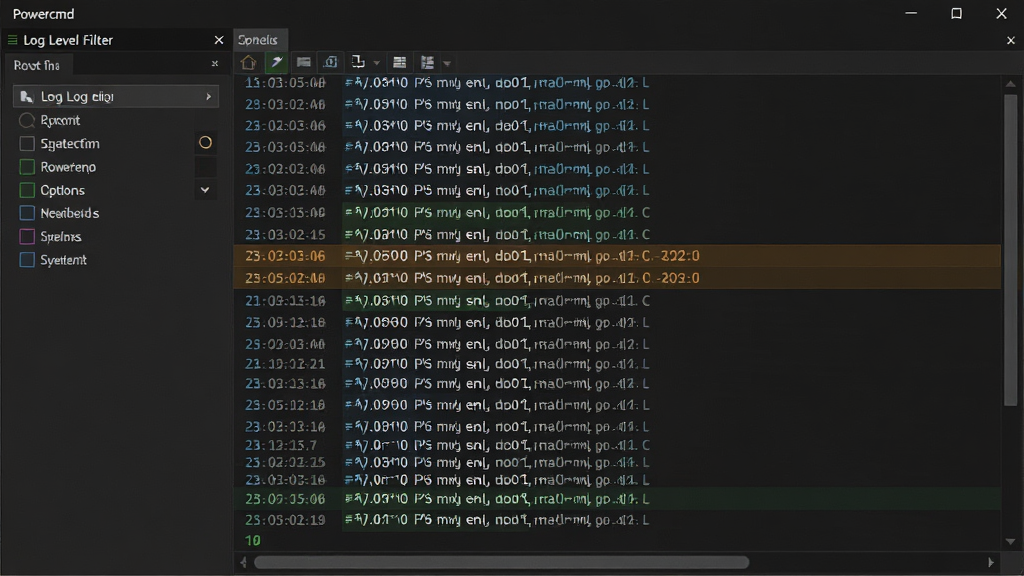The height and width of the screenshot is (576, 1024).
Task: Enable the Options checkbox
Action: coord(27,190)
